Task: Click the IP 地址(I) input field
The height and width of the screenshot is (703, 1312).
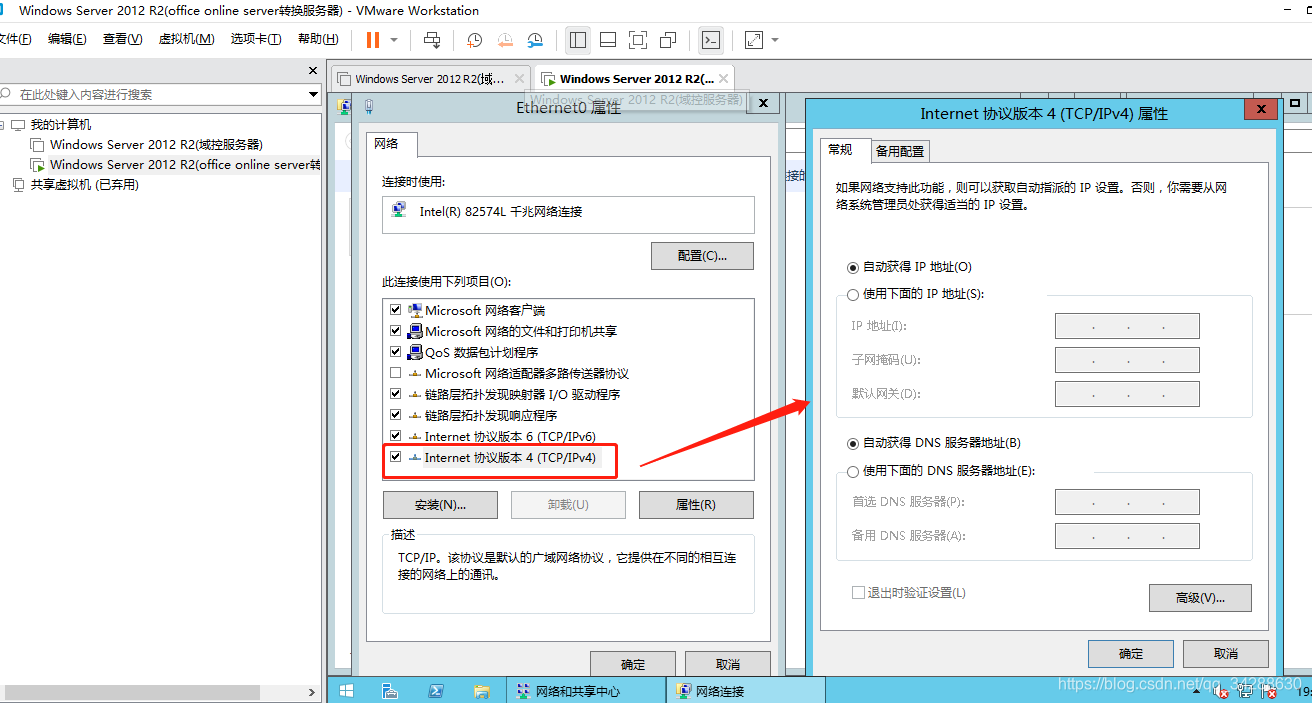Action: point(1127,326)
